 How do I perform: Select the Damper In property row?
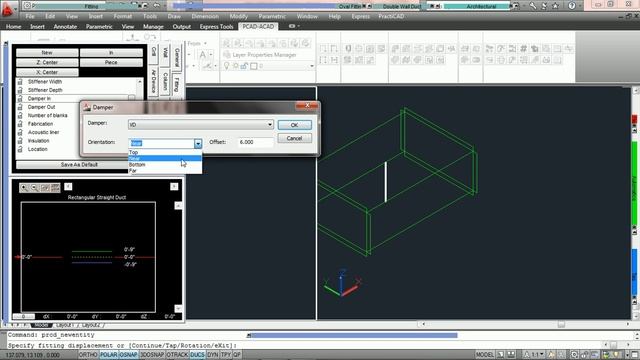76,98
